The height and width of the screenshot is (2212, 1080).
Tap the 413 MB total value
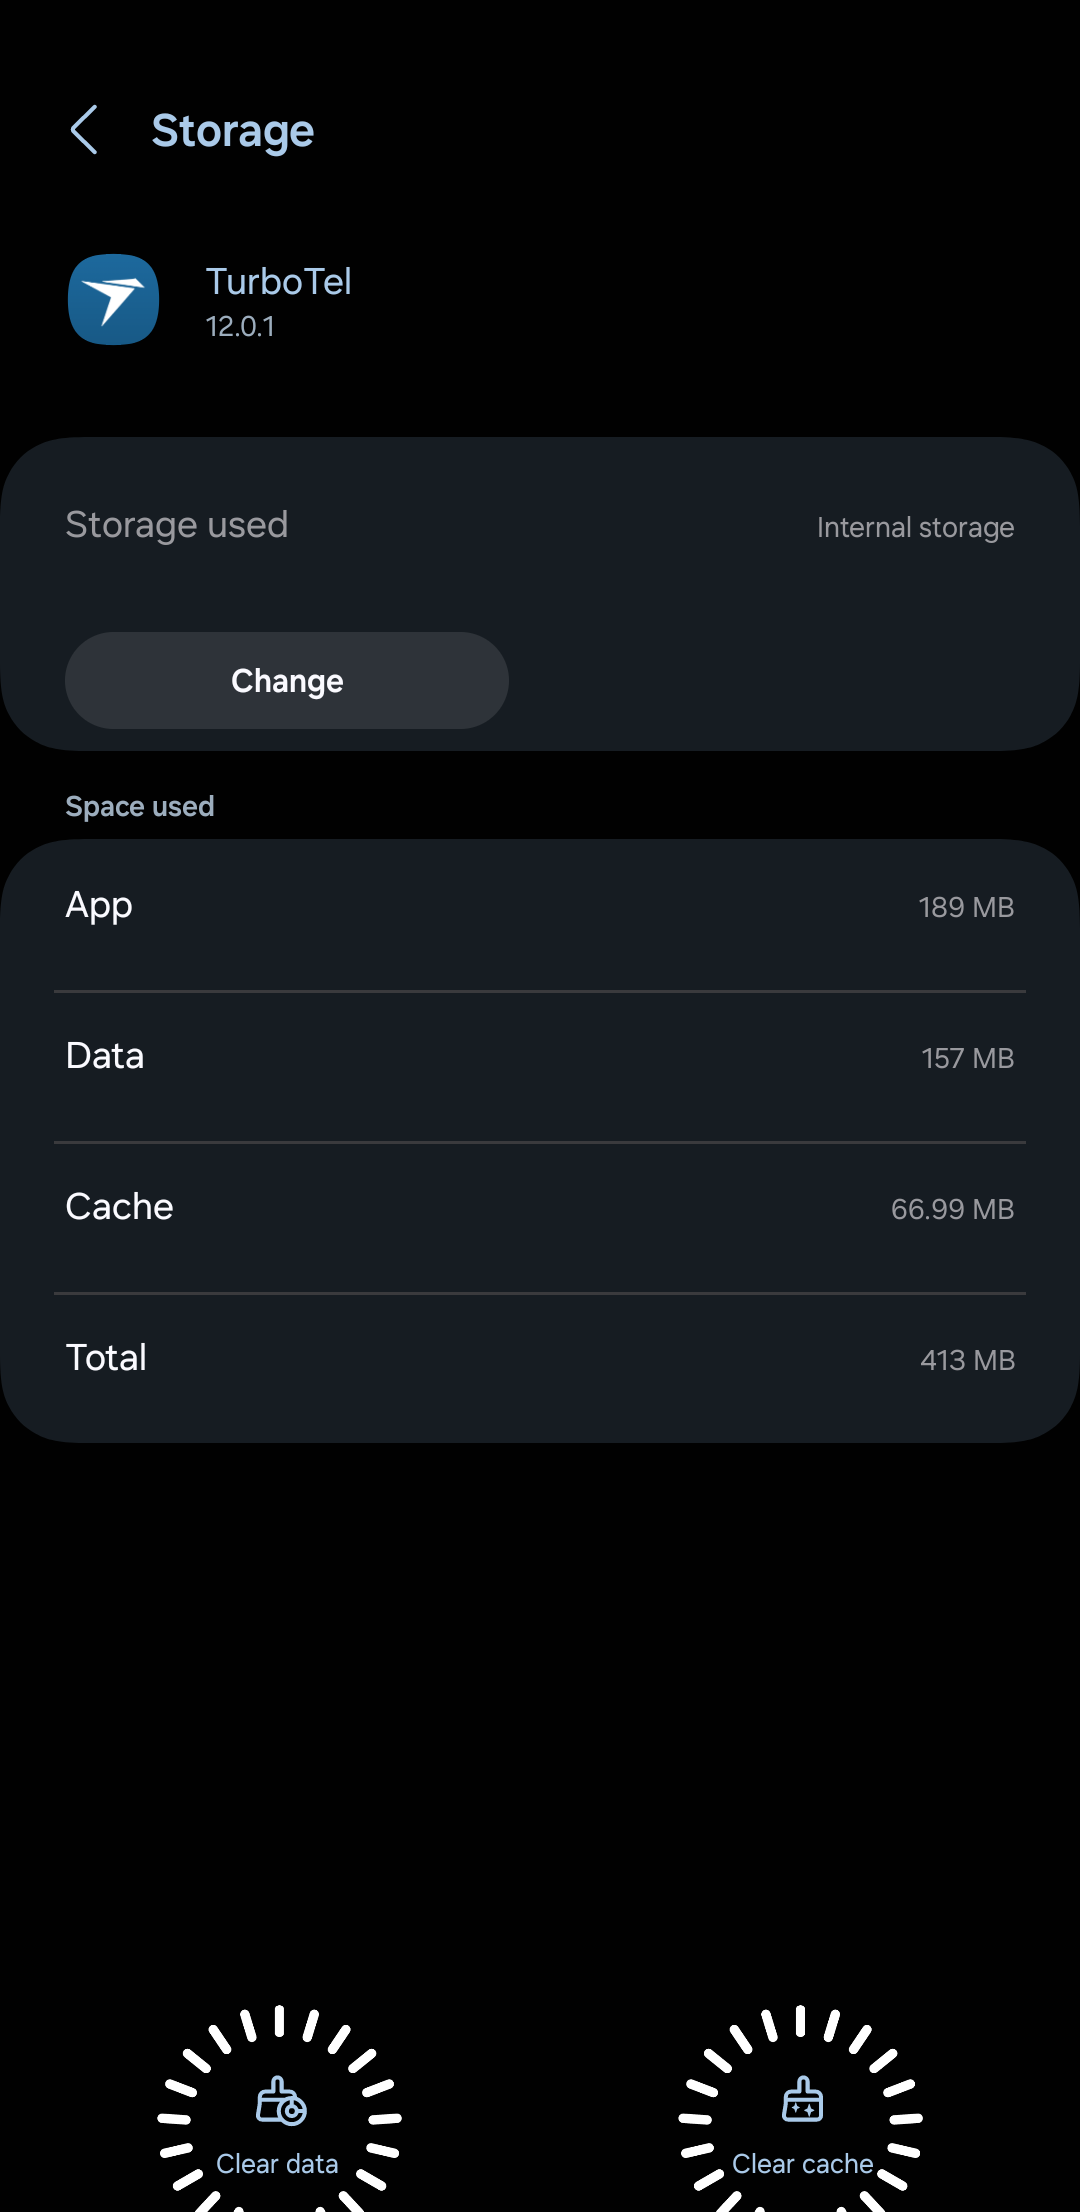click(967, 1360)
